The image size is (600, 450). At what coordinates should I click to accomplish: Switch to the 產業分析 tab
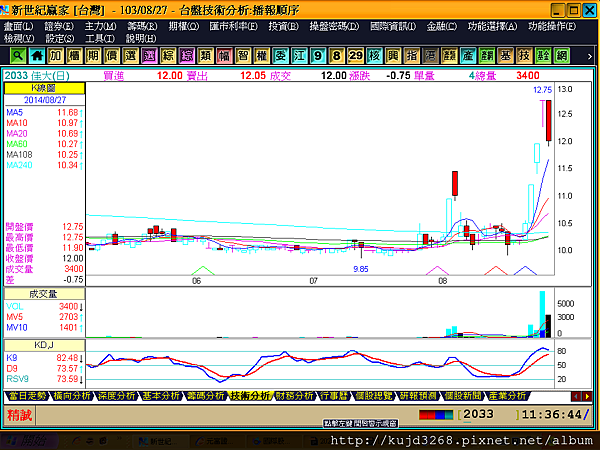tap(507, 396)
